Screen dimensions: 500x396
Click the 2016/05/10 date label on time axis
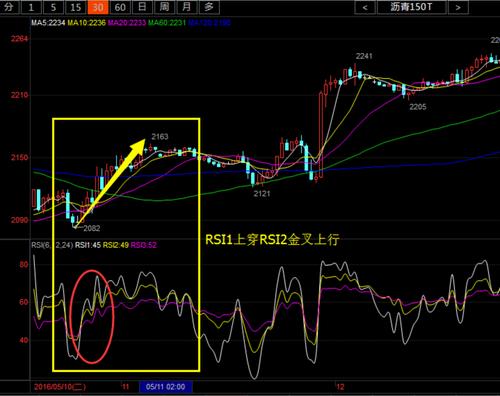pos(60,387)
